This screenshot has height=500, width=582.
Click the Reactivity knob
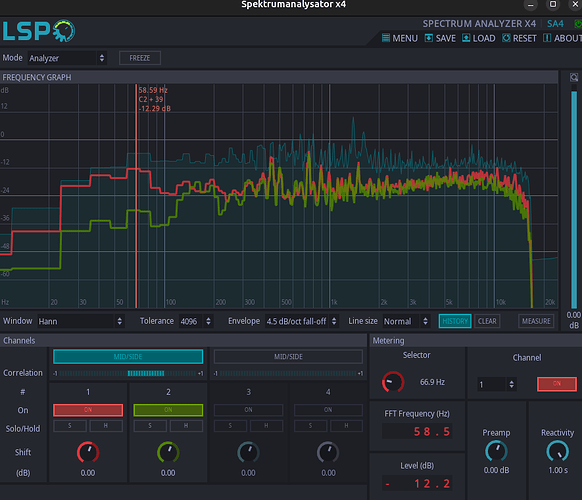coord(558,451)
